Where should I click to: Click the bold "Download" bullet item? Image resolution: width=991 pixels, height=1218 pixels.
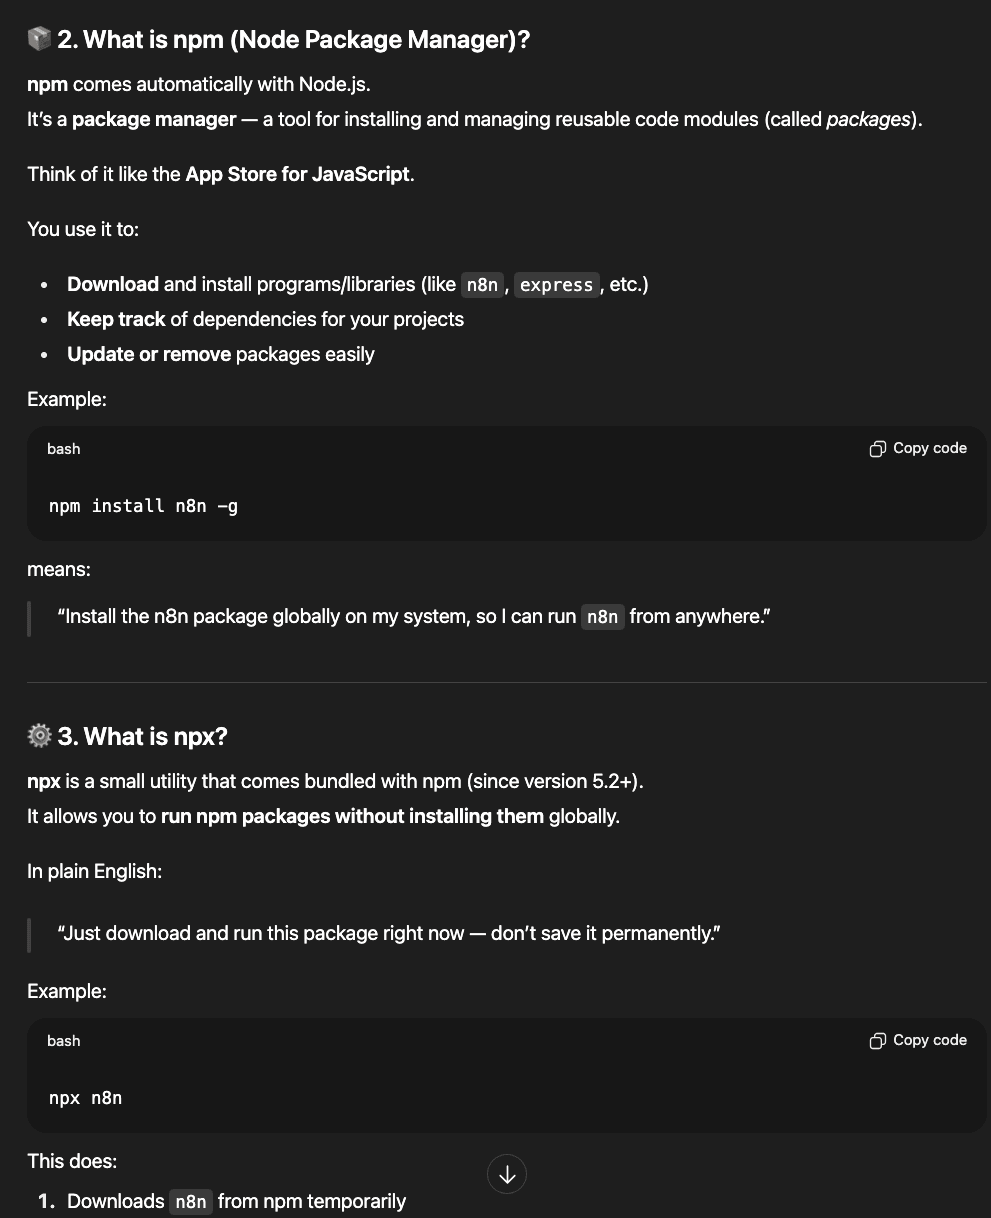(113, 285)
